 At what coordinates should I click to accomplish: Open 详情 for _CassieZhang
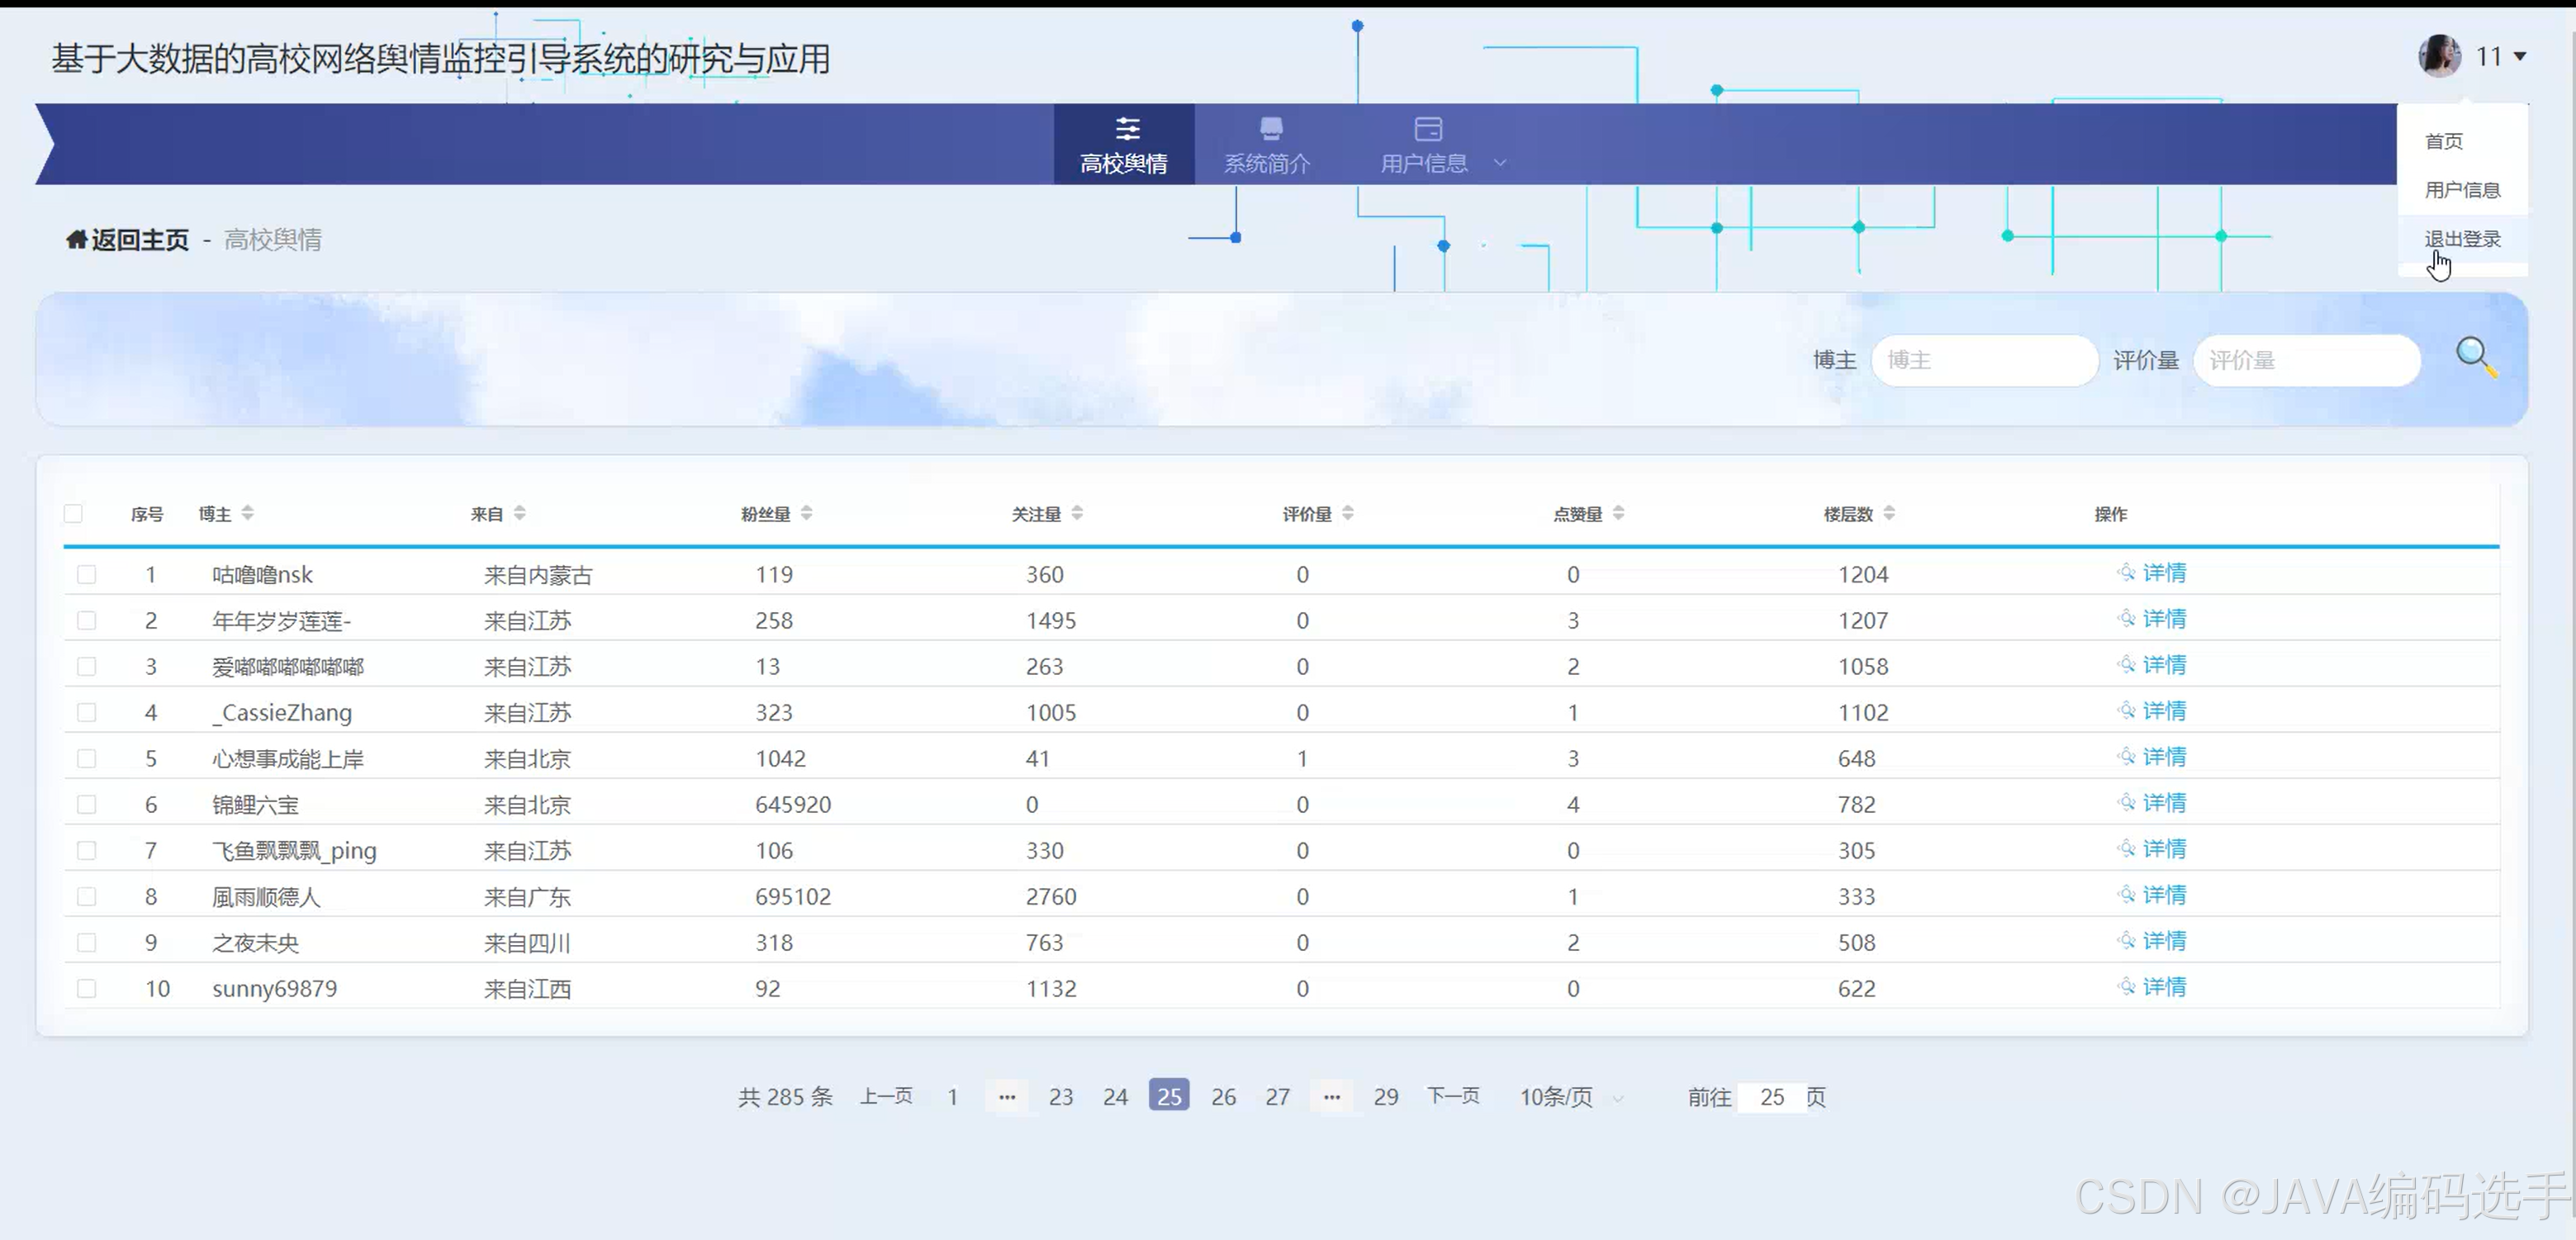click(x=2152, y=711)
